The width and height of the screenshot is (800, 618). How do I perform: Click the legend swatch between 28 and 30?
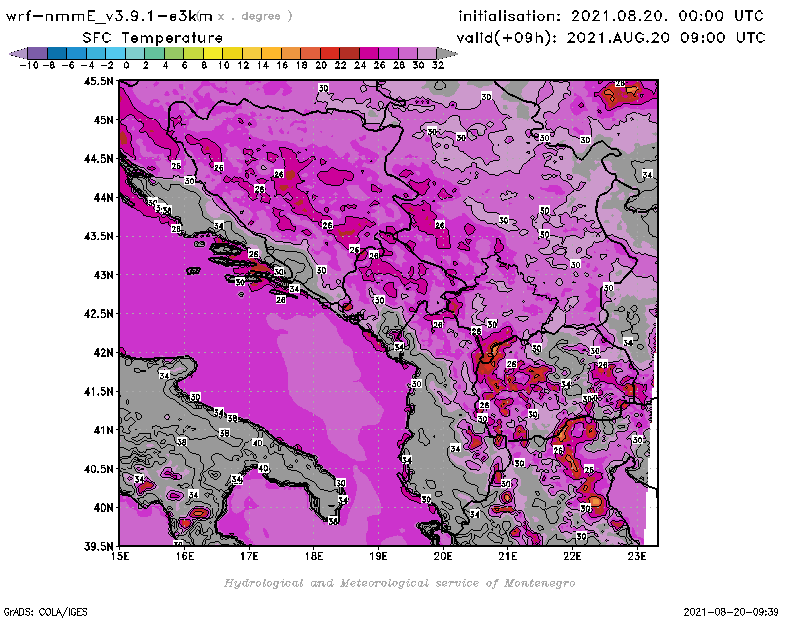point(408,53)
